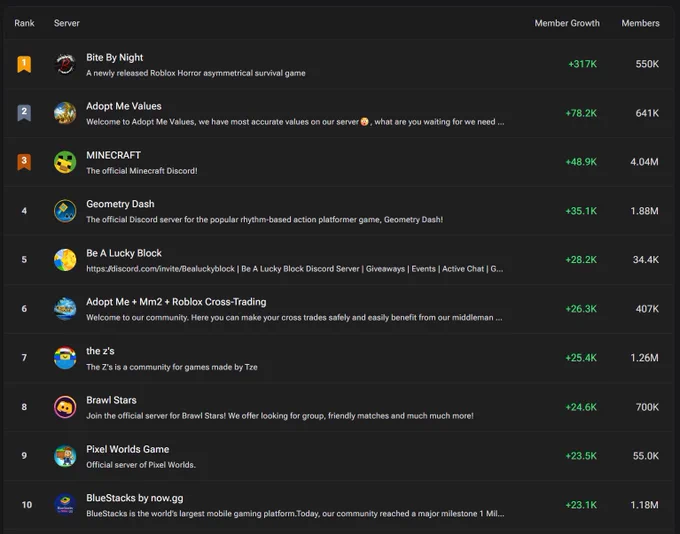Click the 1.26M members count
This screenshot has width=680, height=534.
pyautogui.click(x=644, y=358)
